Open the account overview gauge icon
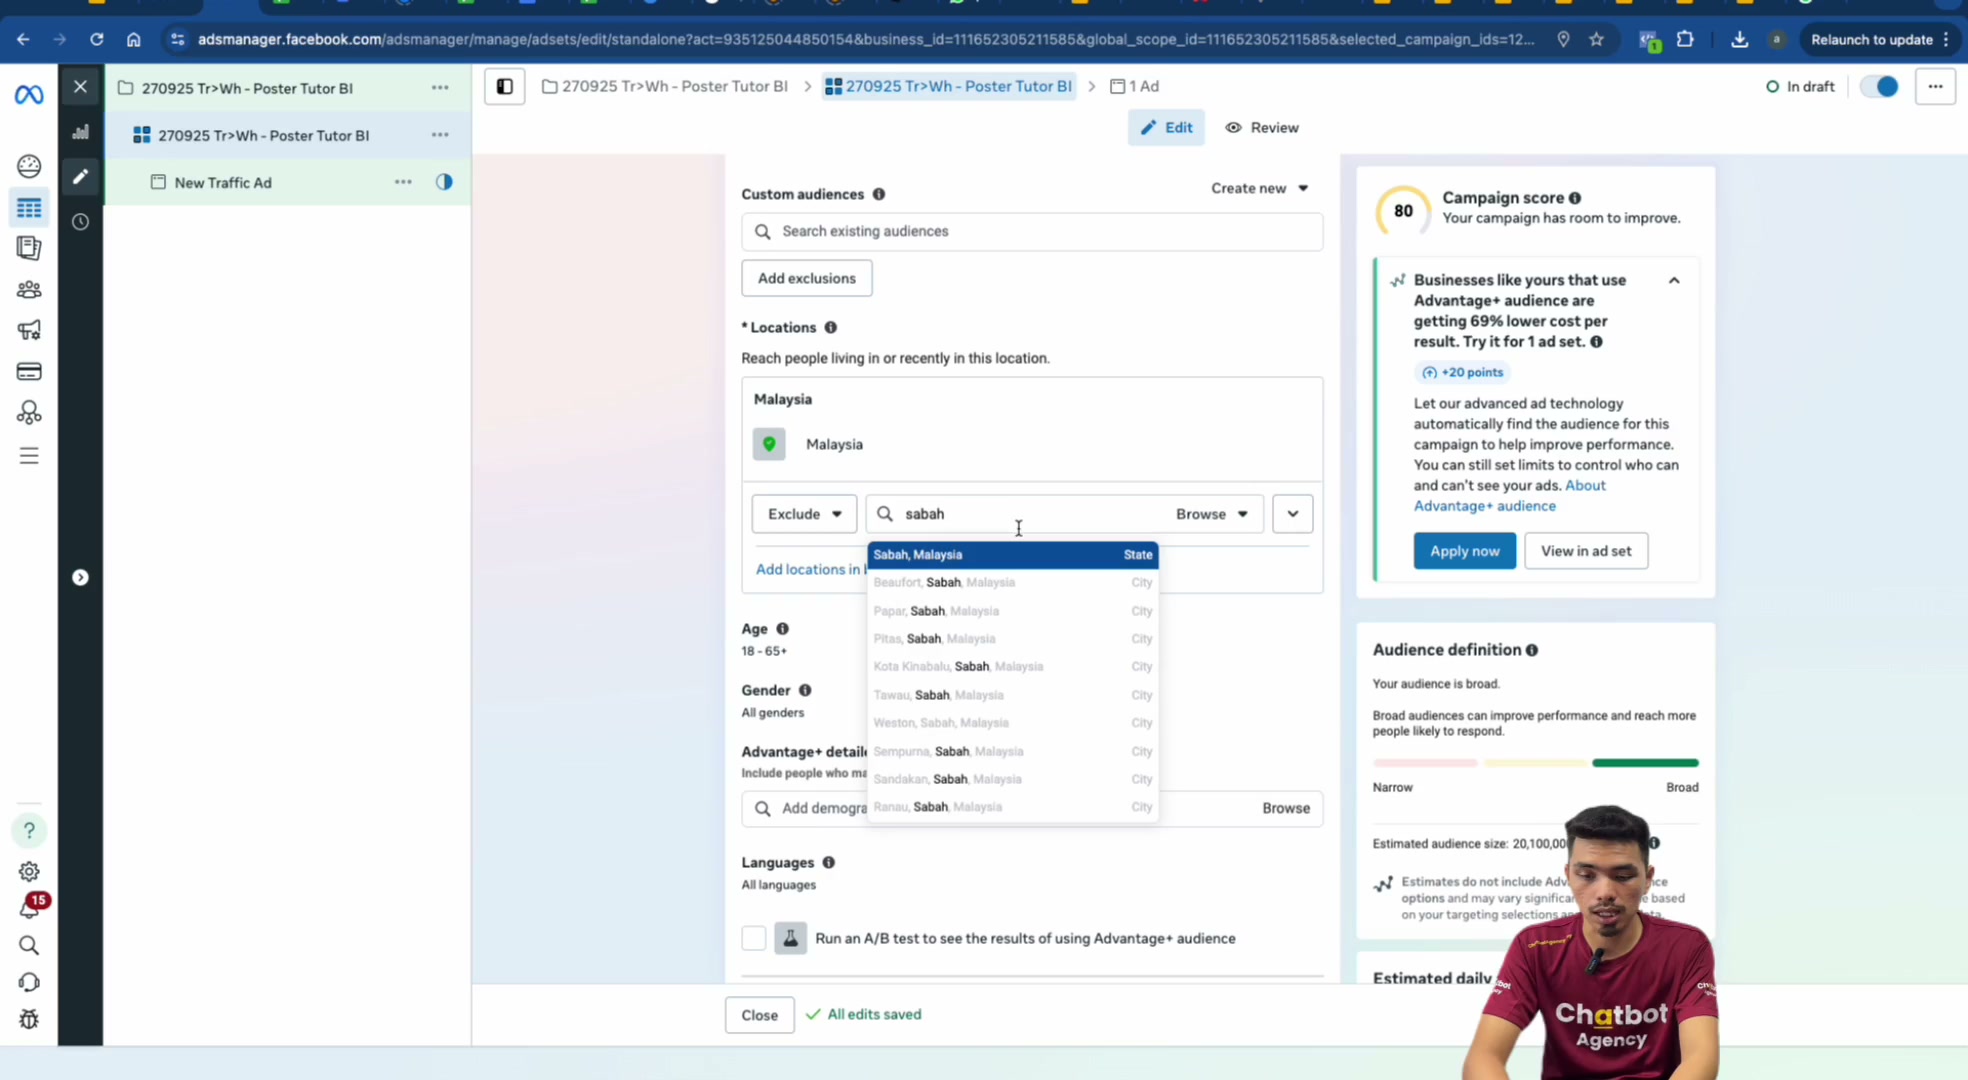The height and width of the screenshot is (1080, 1968). coord(29,166)
